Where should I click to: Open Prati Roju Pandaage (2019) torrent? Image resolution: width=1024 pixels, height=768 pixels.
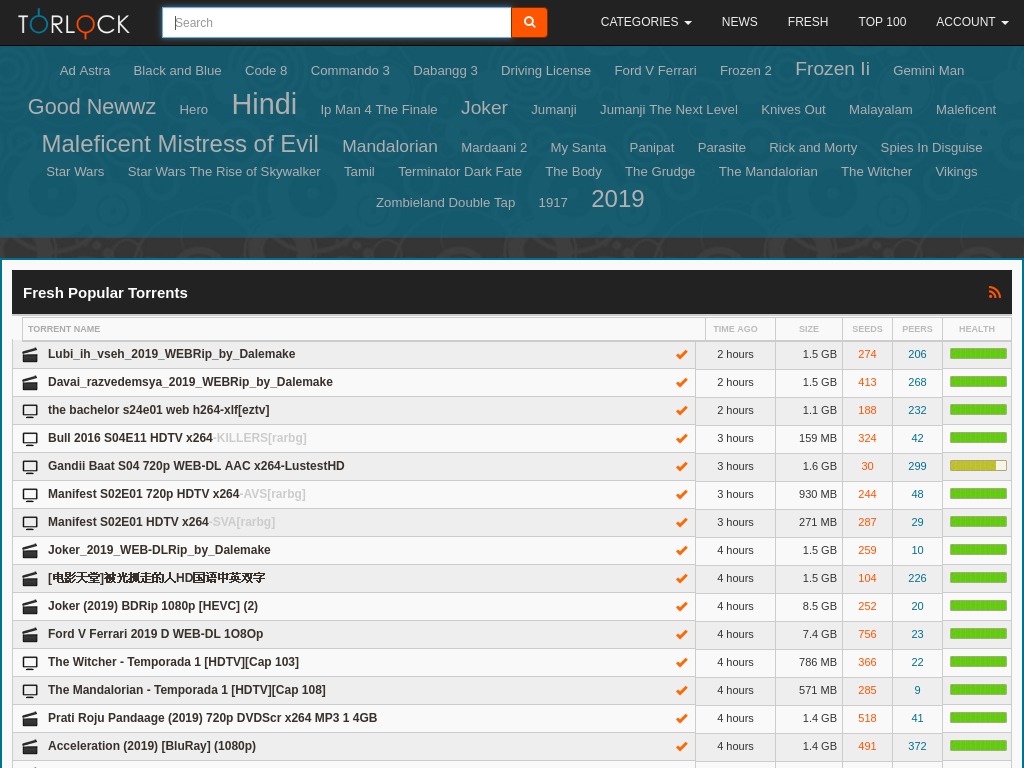tap(212, 718)
